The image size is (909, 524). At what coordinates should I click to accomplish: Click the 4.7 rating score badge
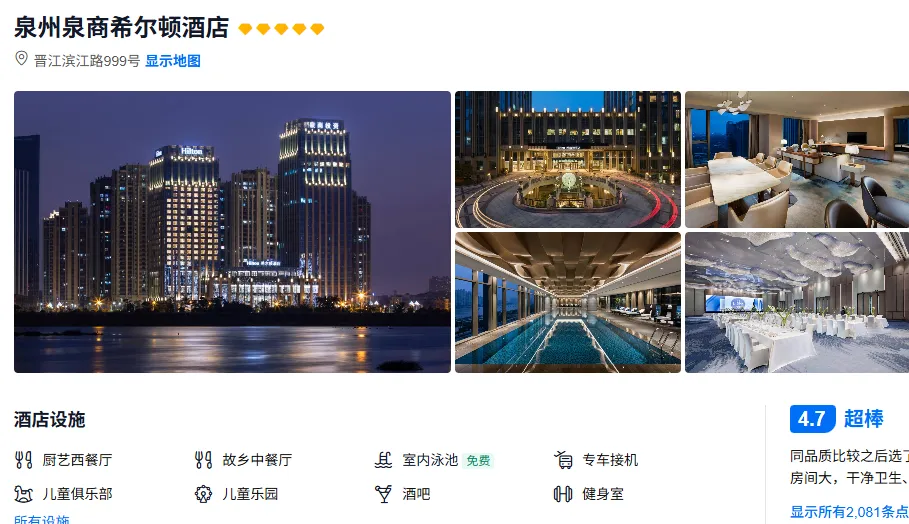(813, 419)
